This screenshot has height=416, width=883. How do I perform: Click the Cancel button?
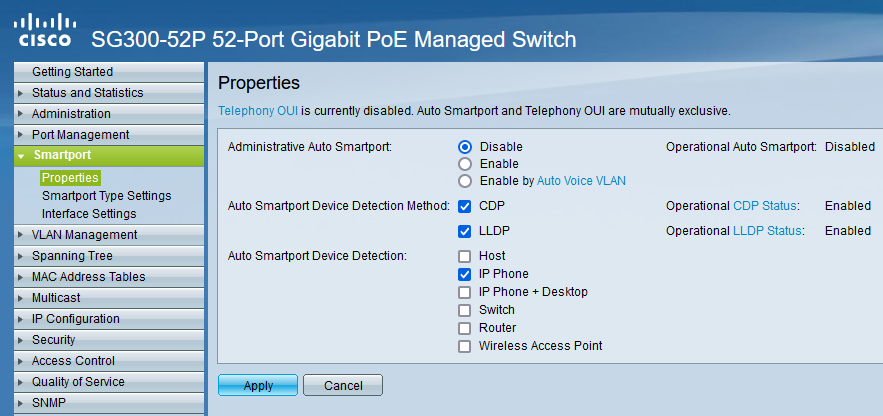(343, 386)
